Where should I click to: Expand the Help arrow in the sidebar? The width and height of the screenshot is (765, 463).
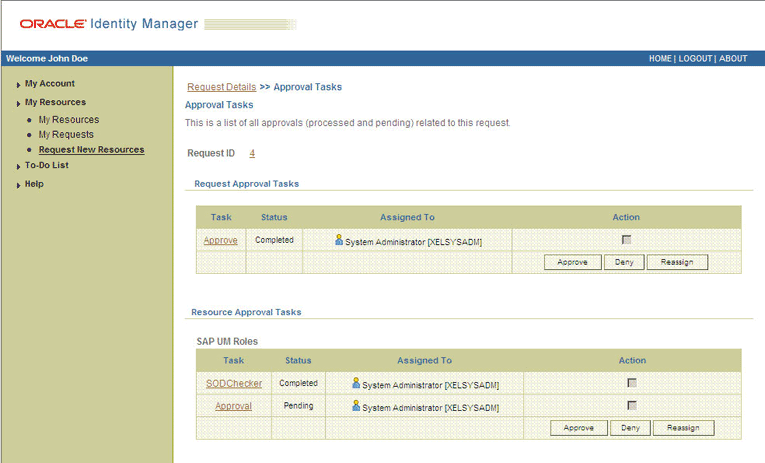click(18, 185)
